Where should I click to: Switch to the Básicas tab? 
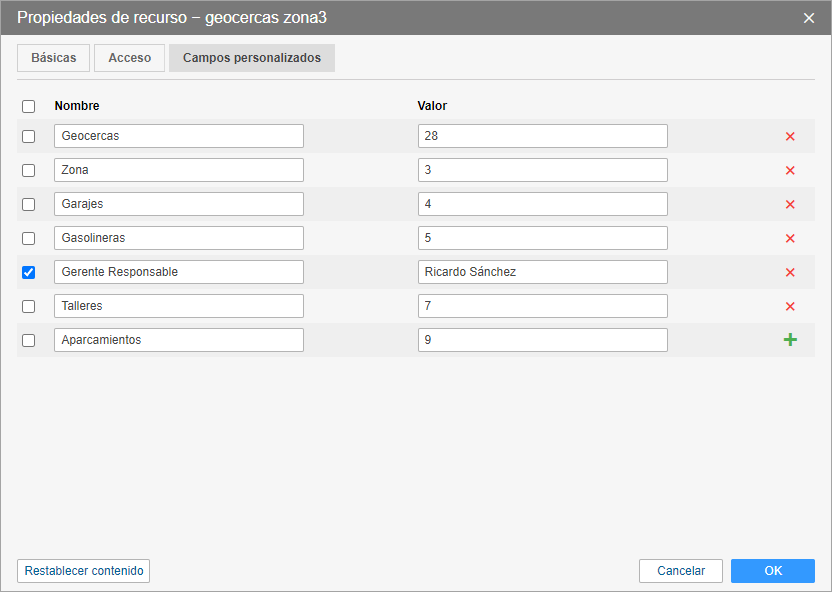click(54, 58)
